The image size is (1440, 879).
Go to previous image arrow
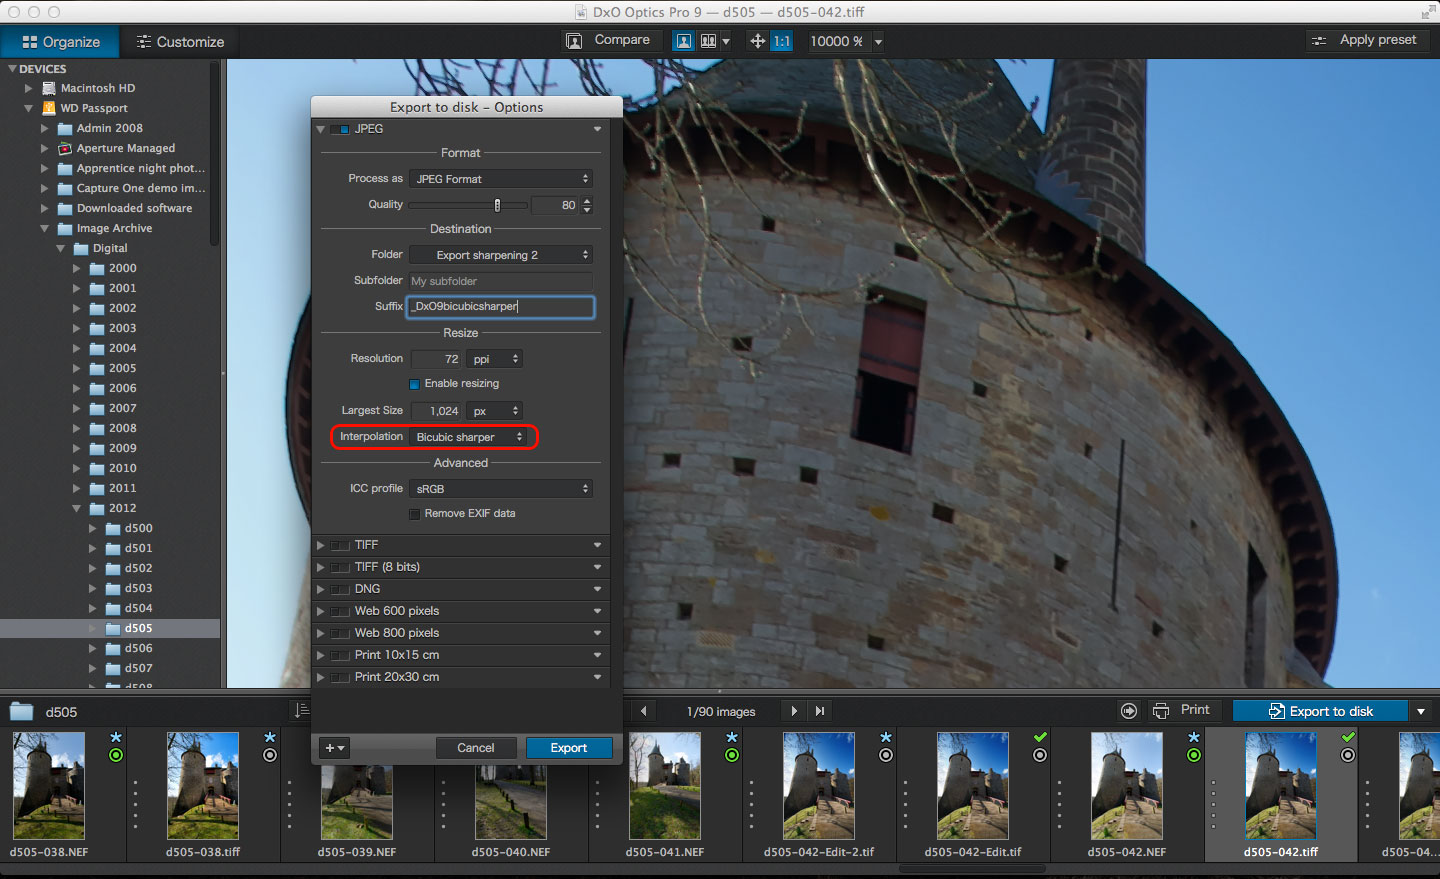(643, 711)
